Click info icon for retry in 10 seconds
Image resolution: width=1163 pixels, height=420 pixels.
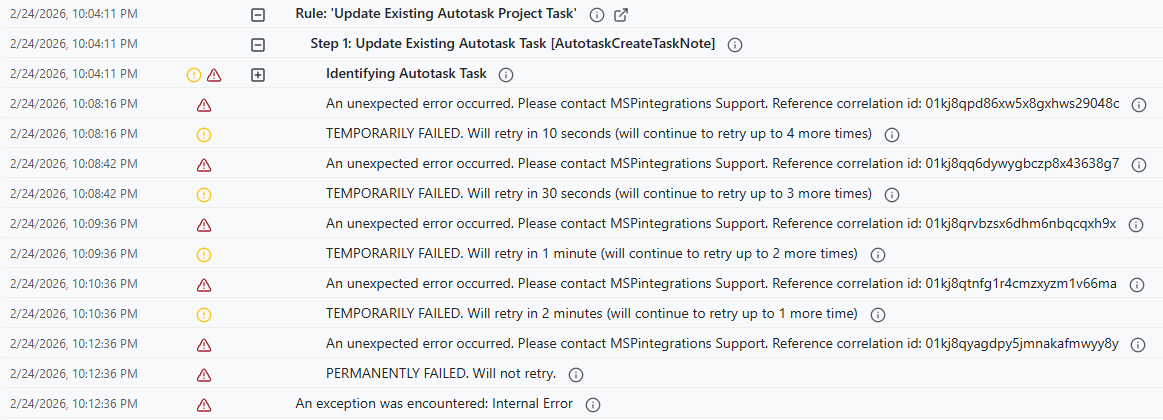pyautogui.click(x=892, y=135)
